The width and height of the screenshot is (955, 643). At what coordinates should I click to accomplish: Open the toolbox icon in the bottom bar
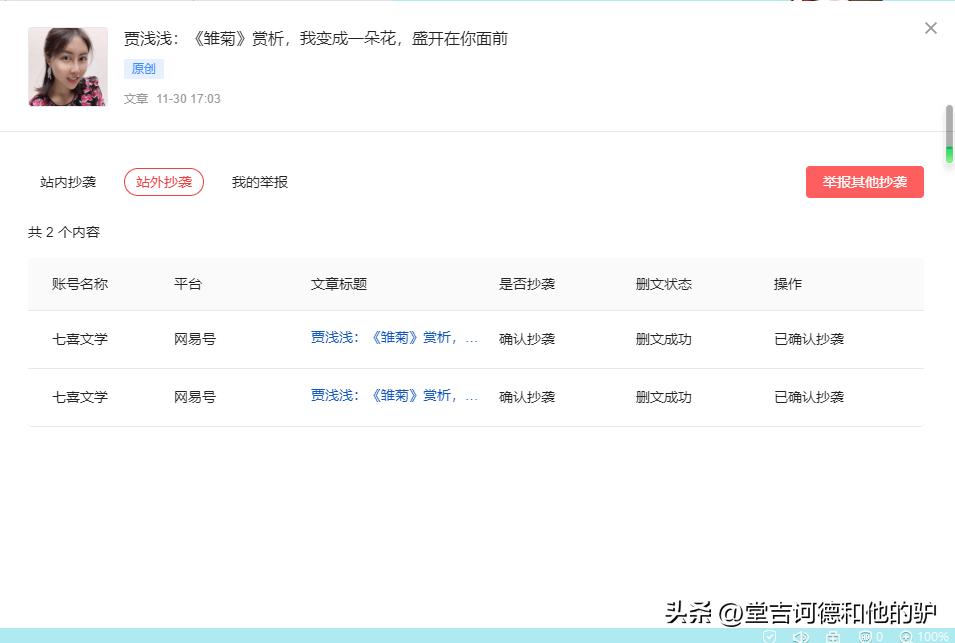pyautogui.click(x=832, y=636)
